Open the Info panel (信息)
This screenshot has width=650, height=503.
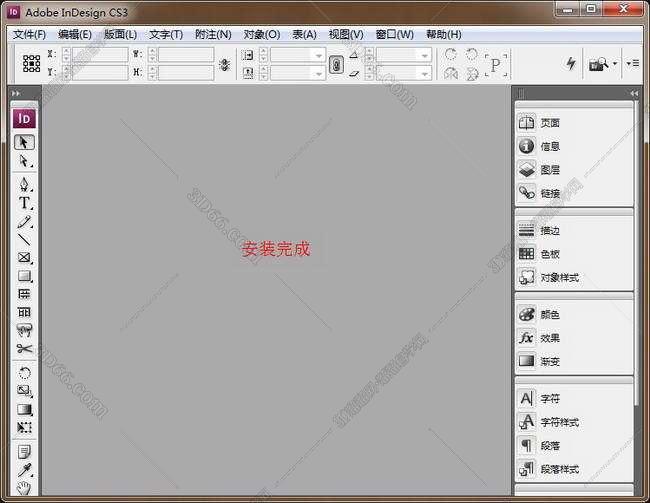pos(538,146)
